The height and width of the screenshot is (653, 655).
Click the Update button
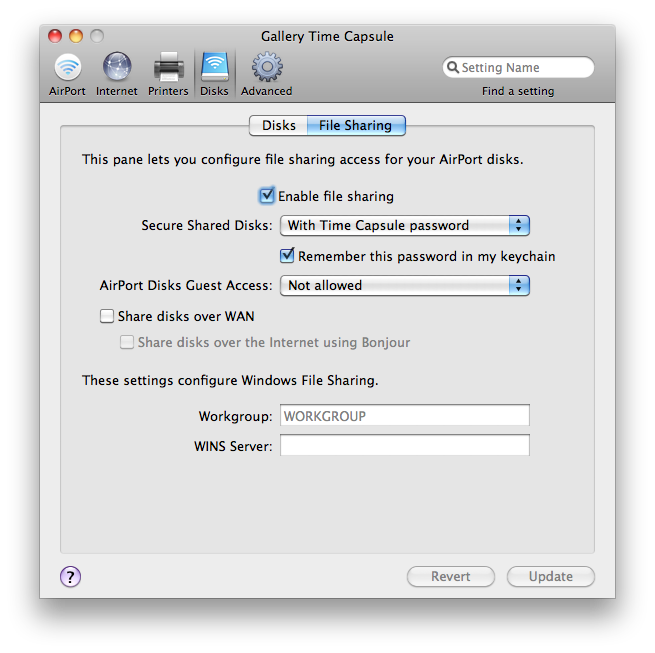(x=551, y=577)
